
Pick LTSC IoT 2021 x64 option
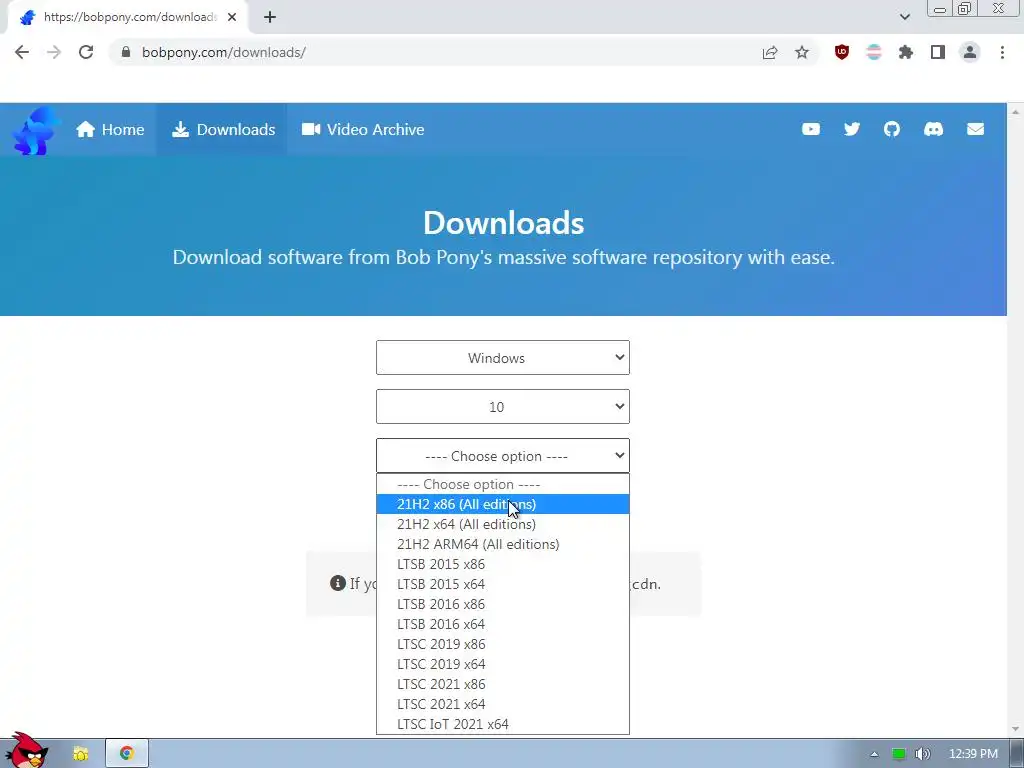tap(503, 724)
